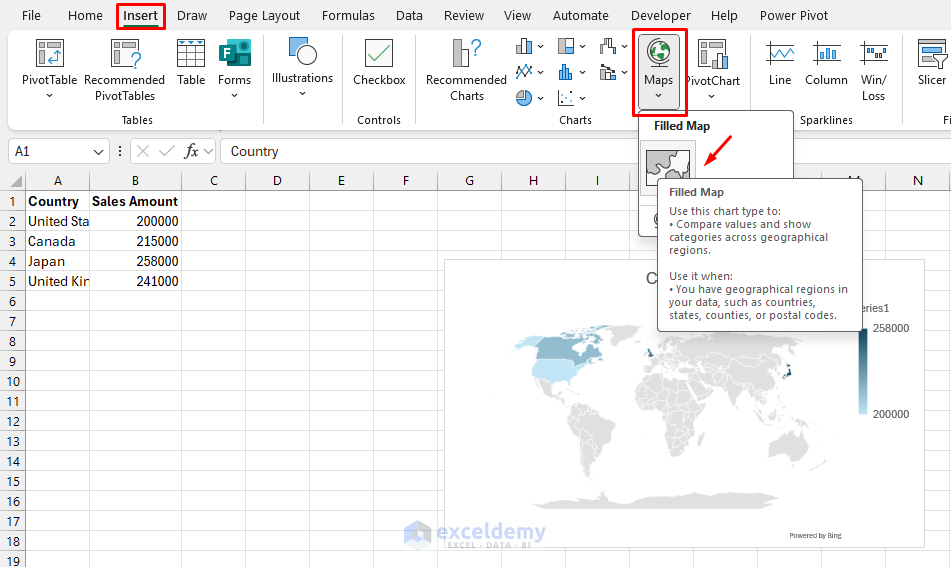The height and width of the screenshot is (567, 951).
Task: Click the Cancel X in formula bar
Action: 143,151
